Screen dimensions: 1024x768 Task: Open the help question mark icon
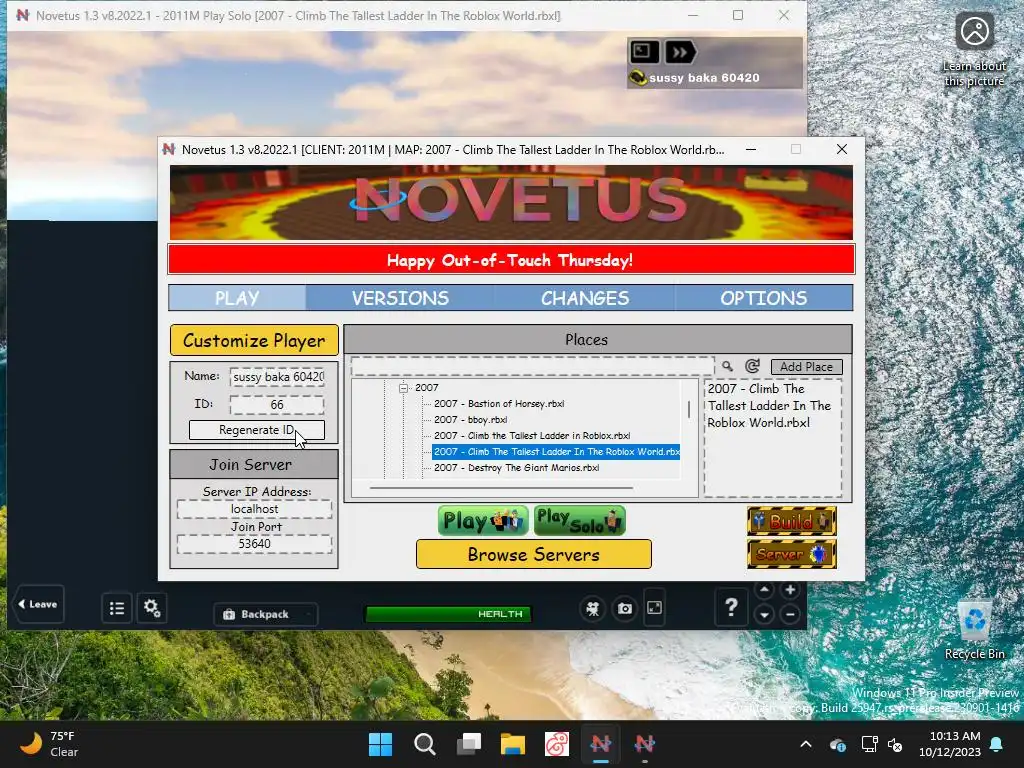[731, 607]
